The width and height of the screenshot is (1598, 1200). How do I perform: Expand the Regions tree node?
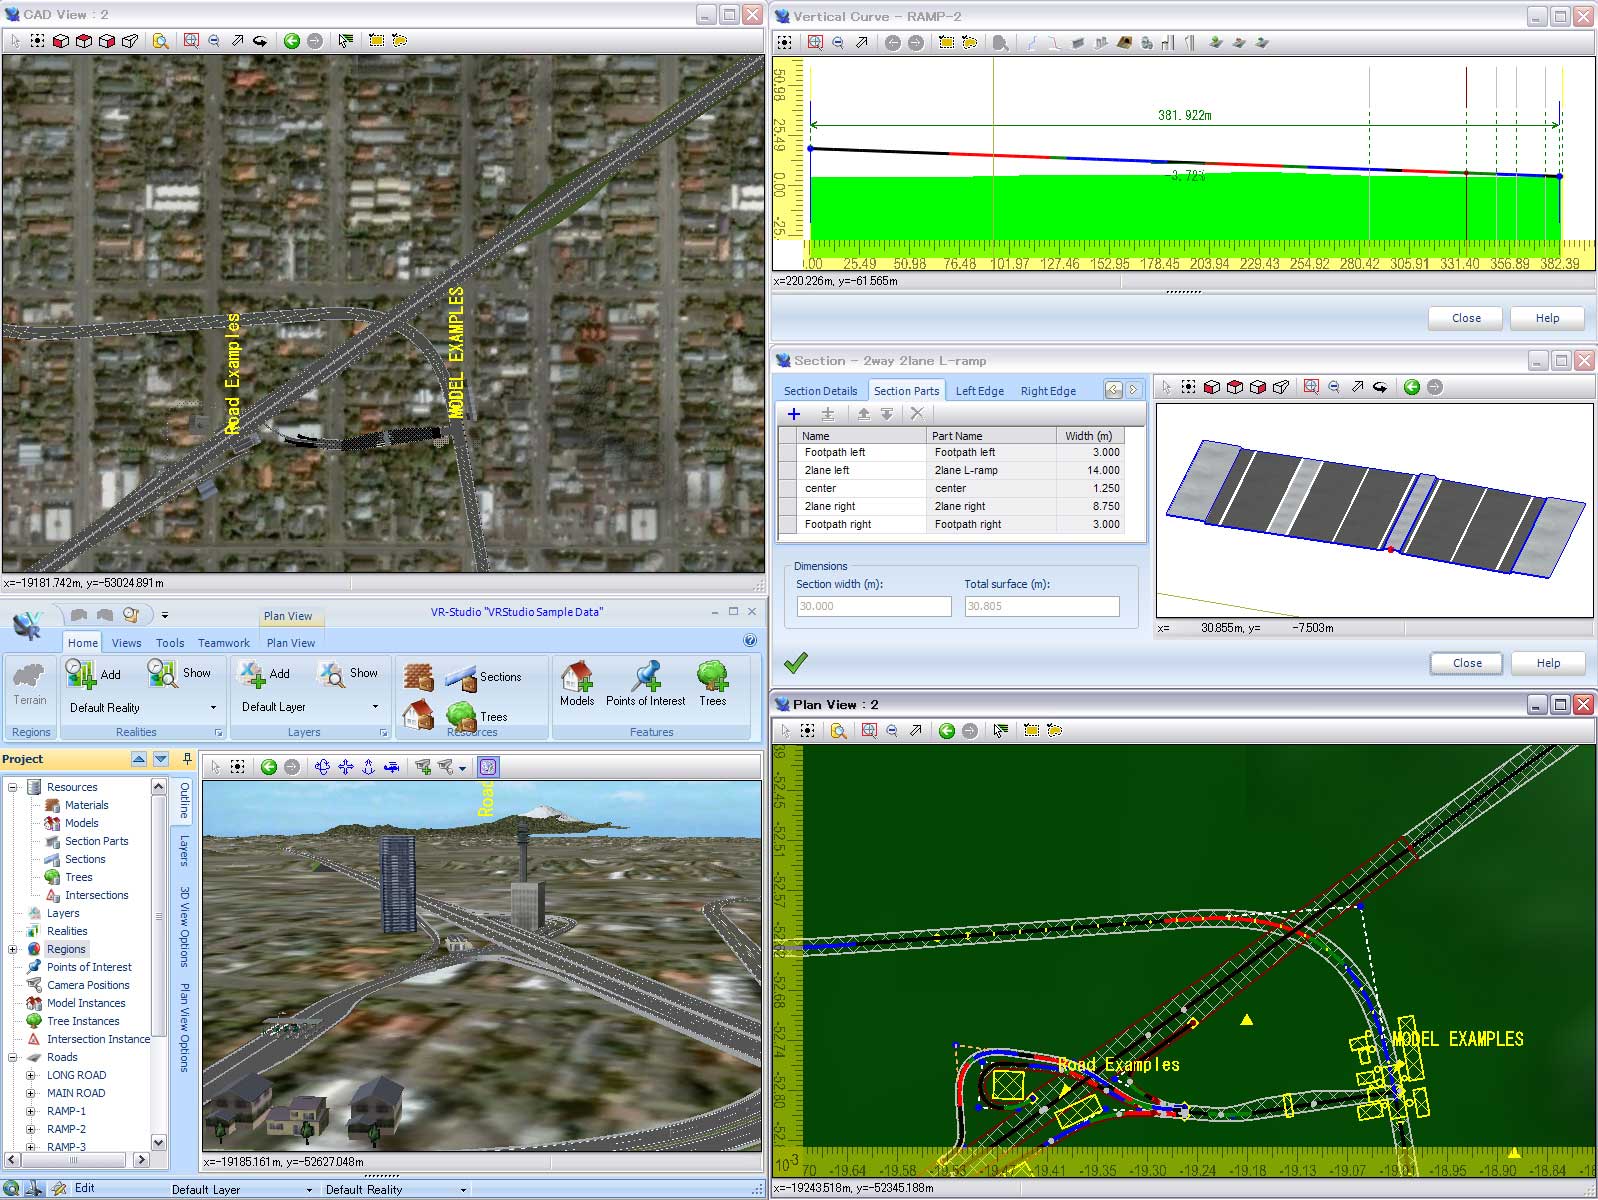[x=13, y=949]
